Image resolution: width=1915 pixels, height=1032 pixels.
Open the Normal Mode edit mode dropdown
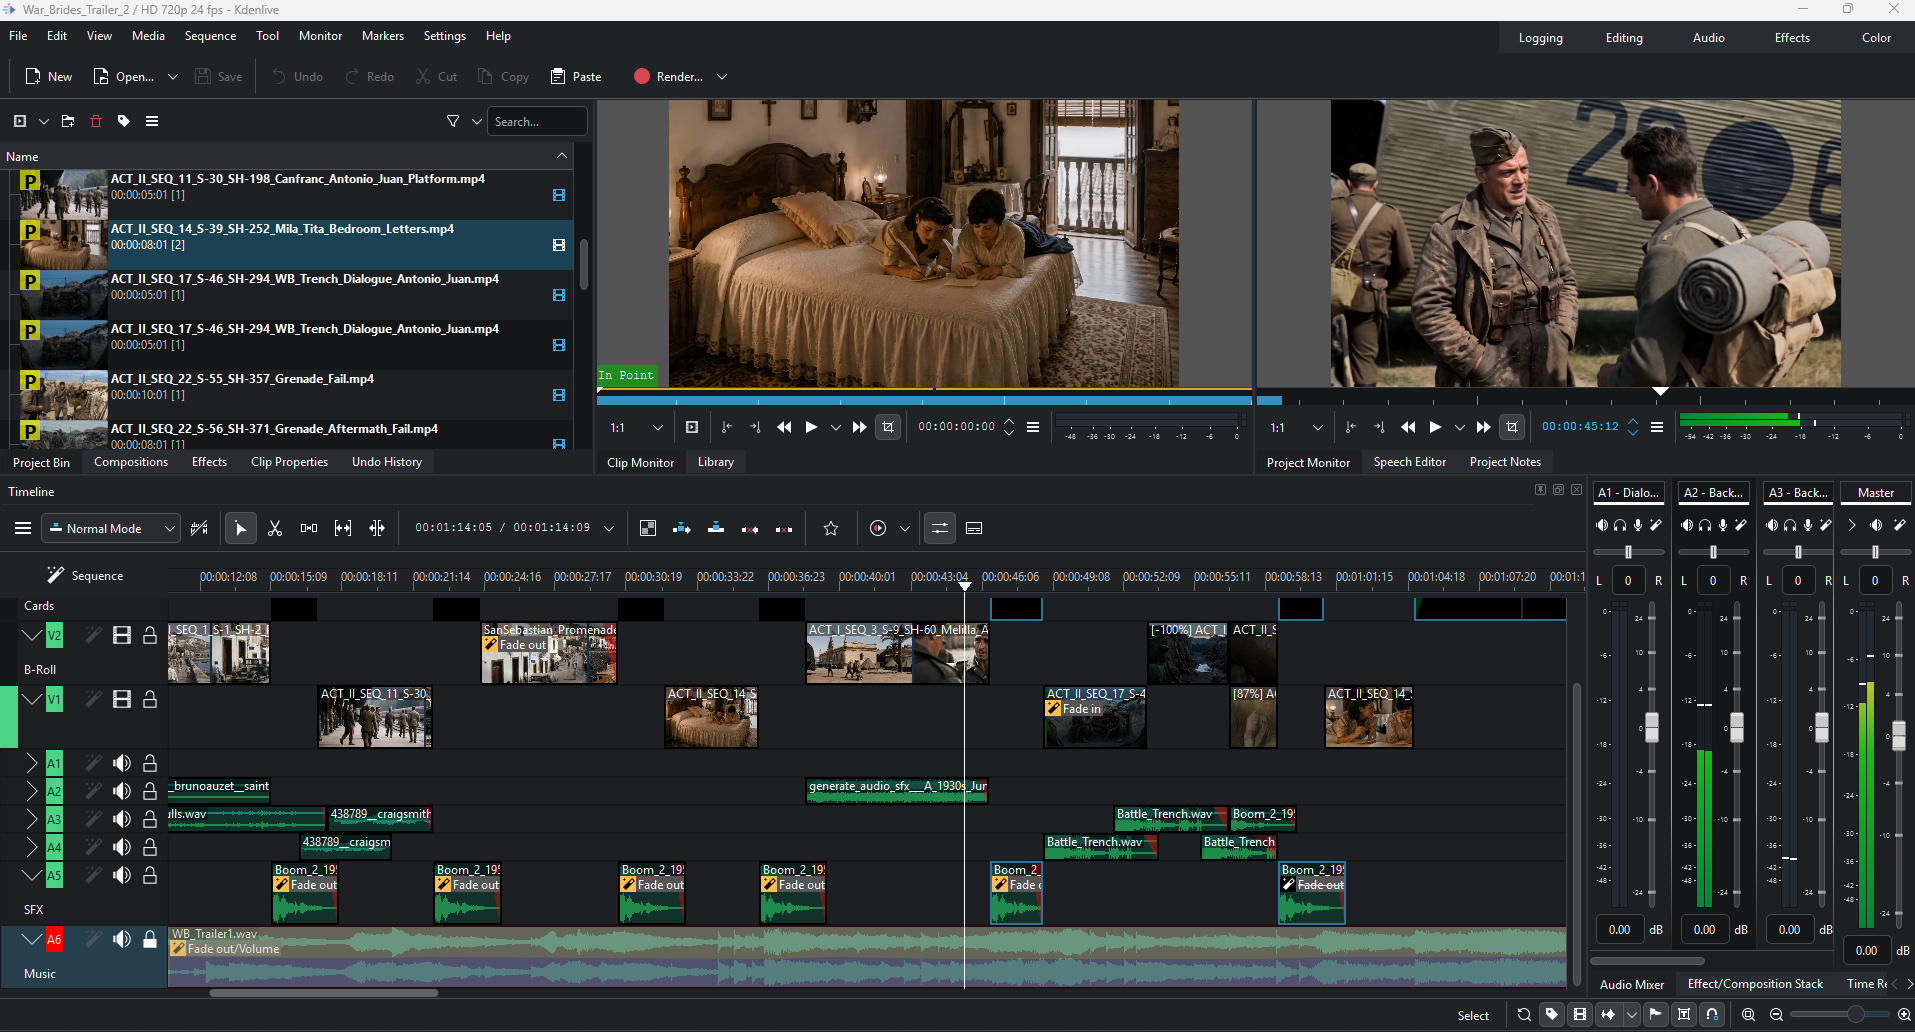(111, 528)
